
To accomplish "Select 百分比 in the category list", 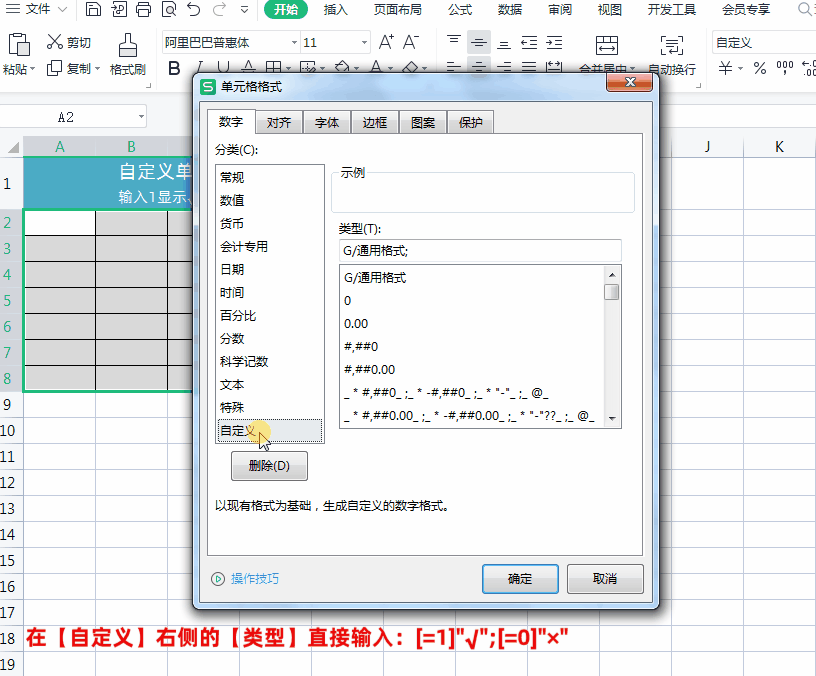I will pos(270,316).
